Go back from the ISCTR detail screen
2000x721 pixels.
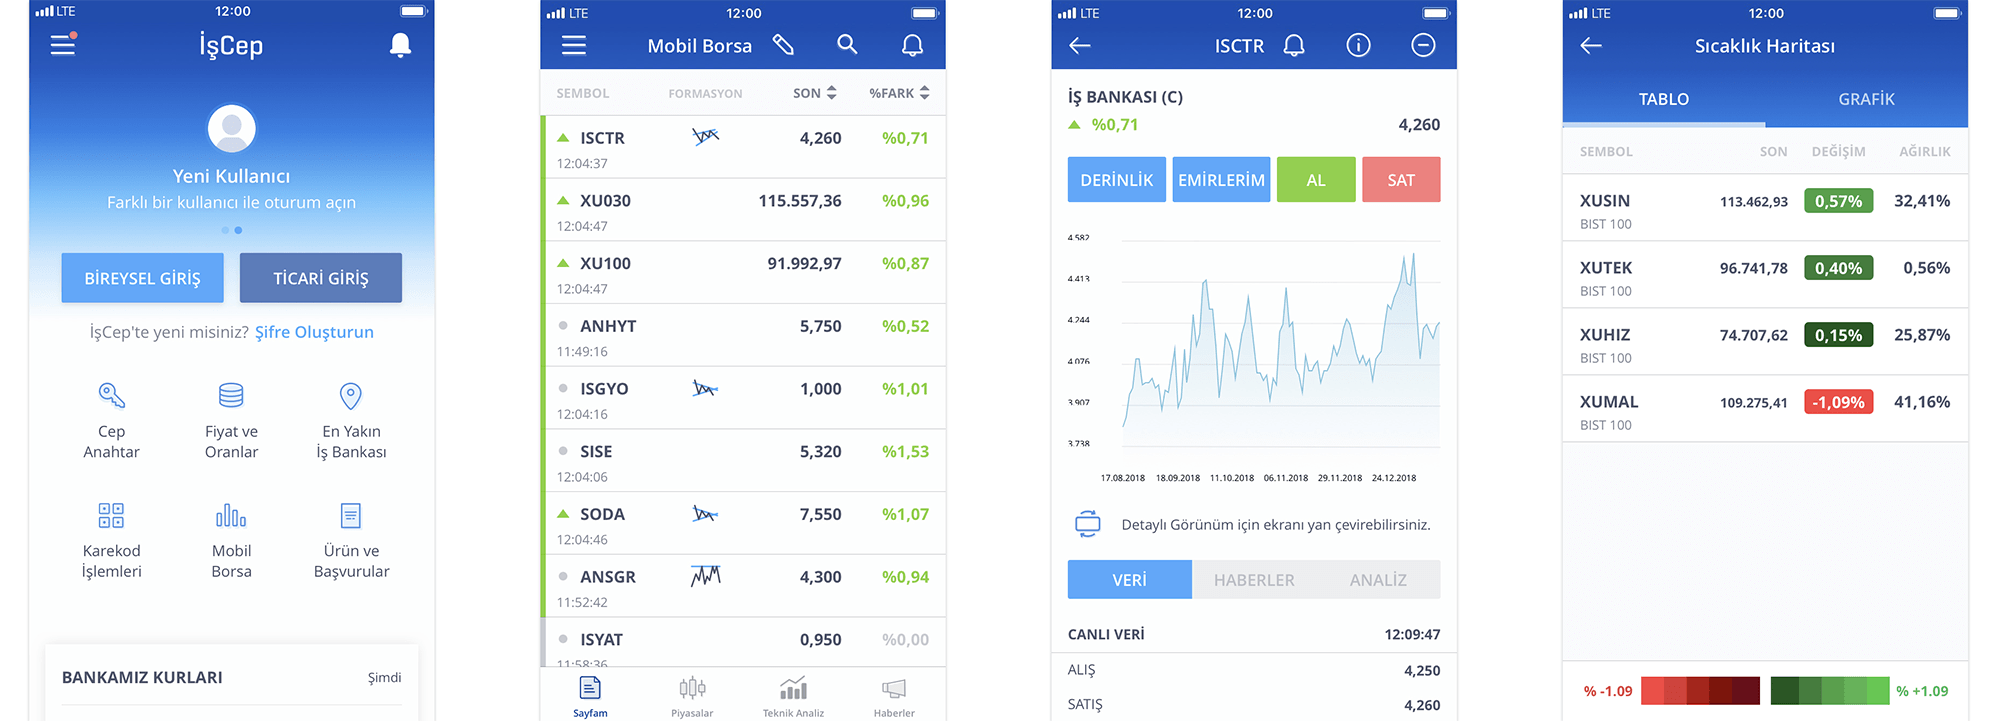1080,45
